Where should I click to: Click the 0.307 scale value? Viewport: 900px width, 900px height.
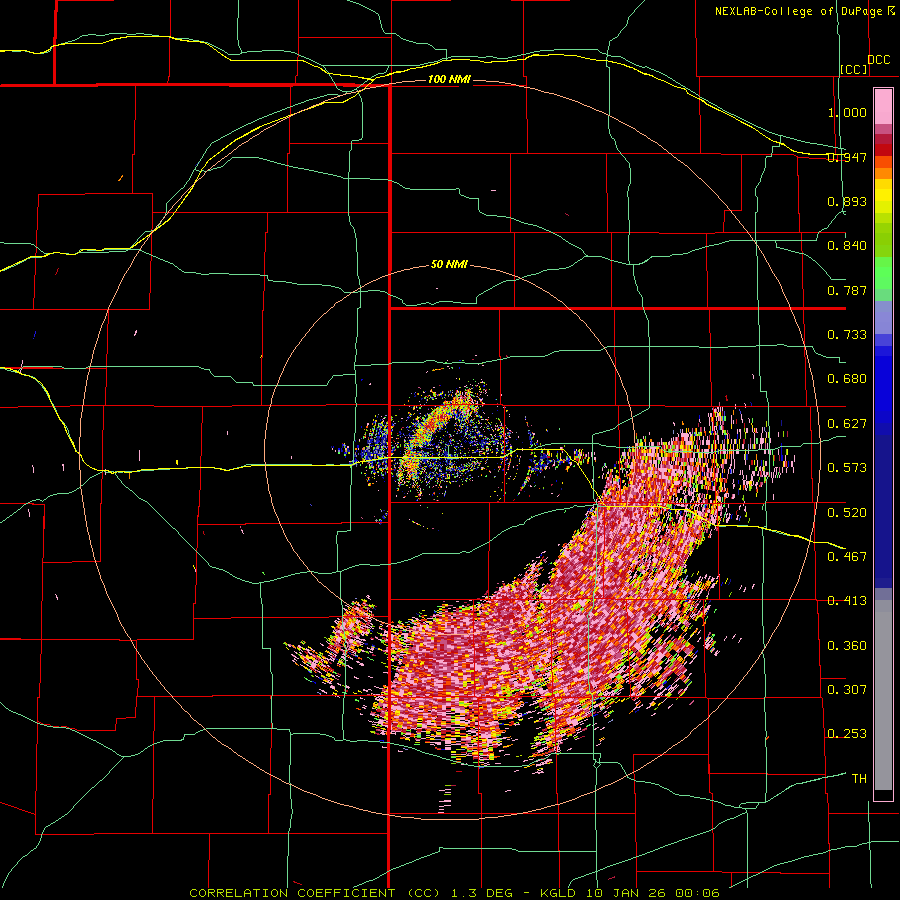click(x=847, y=690)
